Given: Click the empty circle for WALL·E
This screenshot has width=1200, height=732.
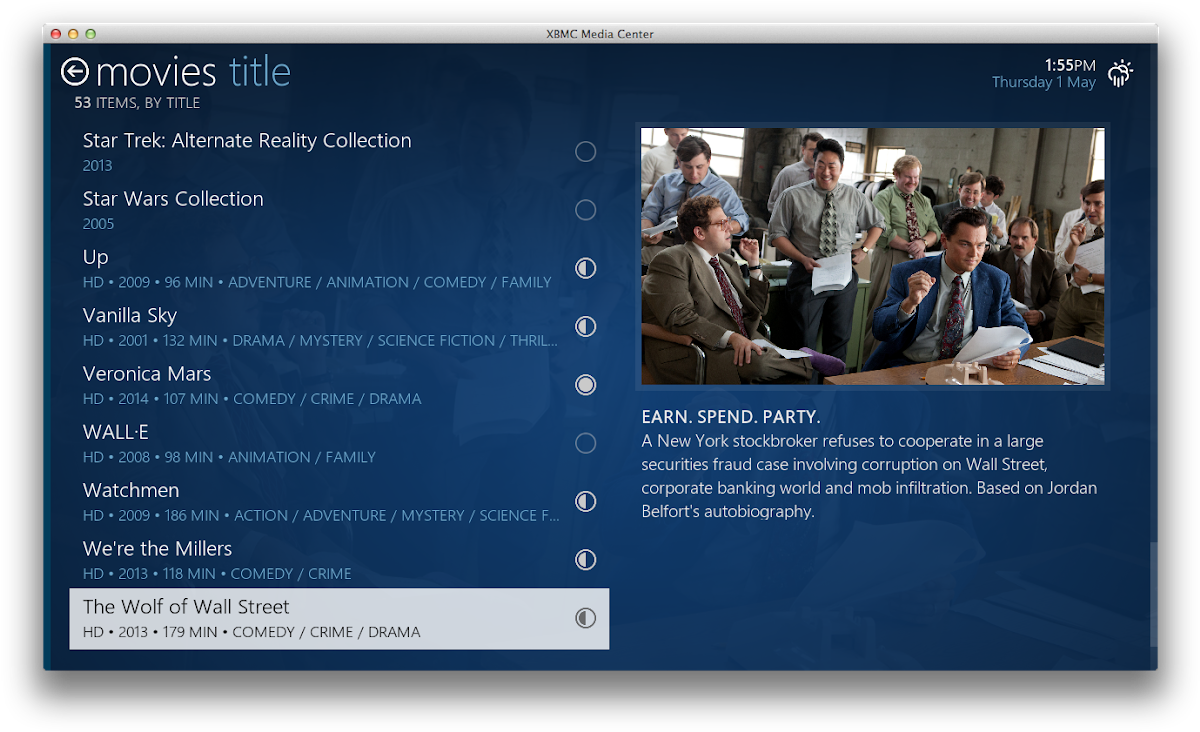Looking at the screenshot, I should tap(586, 443).
